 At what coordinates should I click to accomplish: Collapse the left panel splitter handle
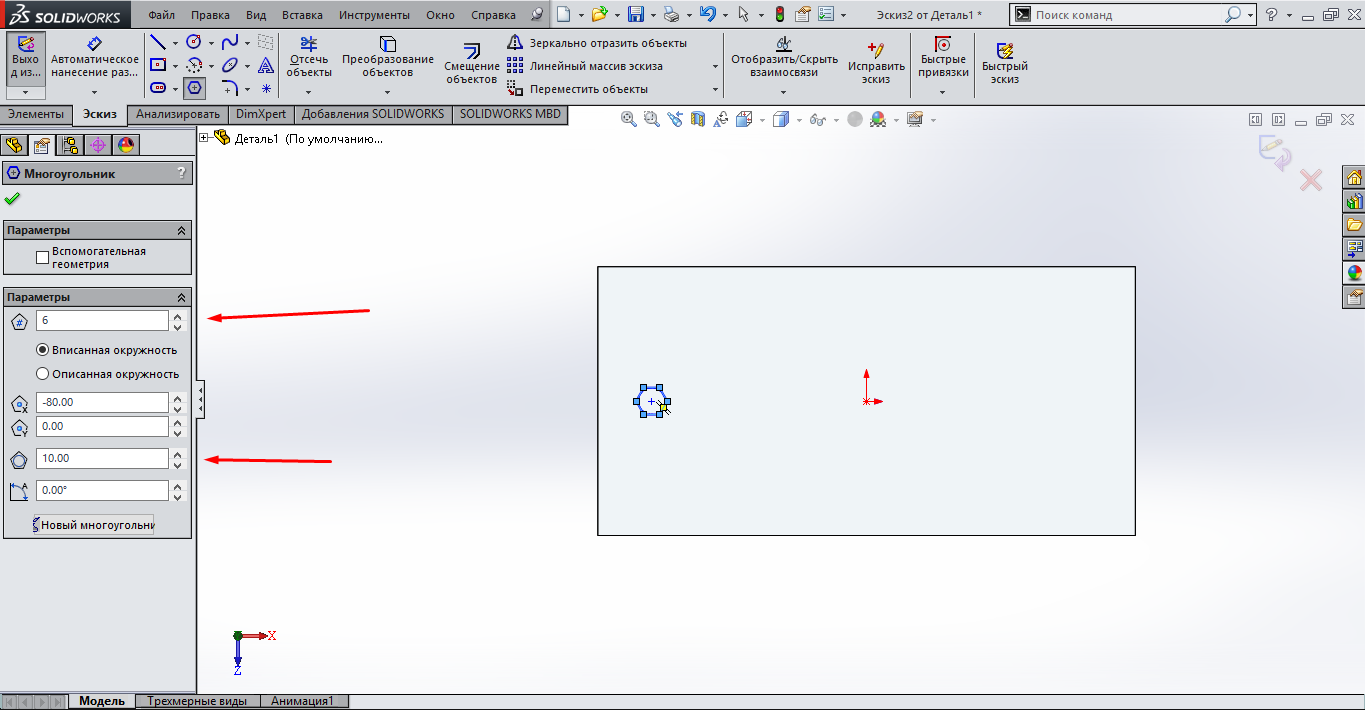coord(201,399)
